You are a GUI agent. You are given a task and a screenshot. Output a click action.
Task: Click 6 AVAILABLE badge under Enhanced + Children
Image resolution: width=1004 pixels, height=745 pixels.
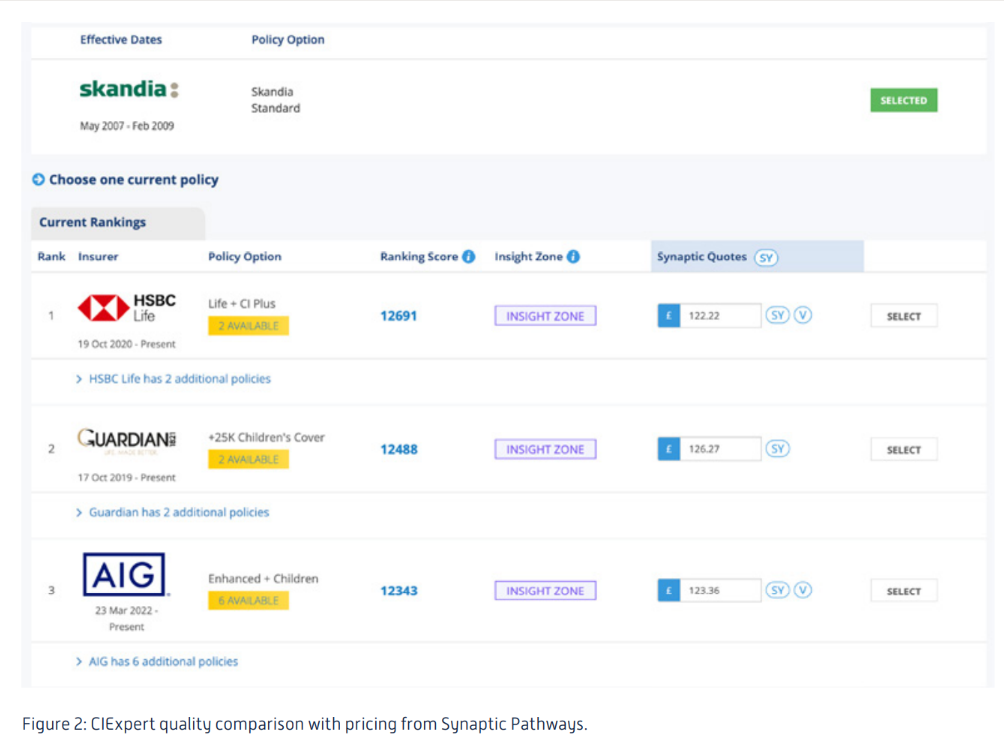pyautogui.click(x=248, y=600)
